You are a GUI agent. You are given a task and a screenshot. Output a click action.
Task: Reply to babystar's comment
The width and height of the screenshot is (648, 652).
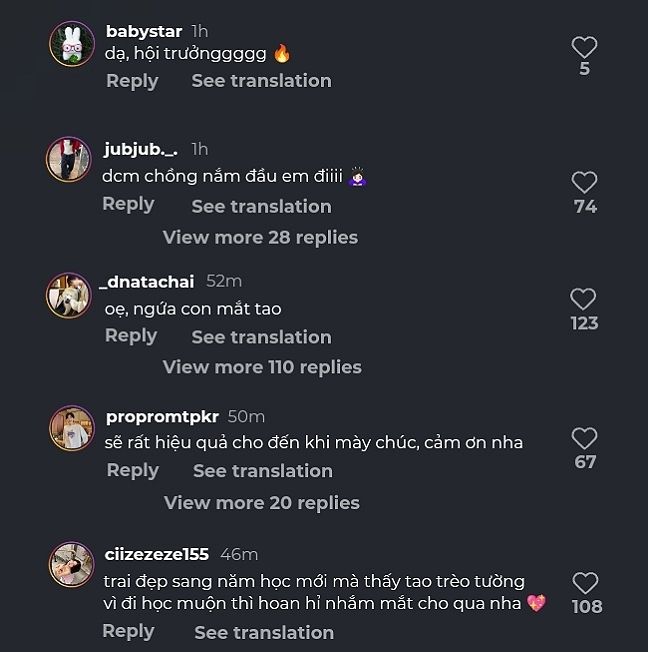[x=132, y=81]
